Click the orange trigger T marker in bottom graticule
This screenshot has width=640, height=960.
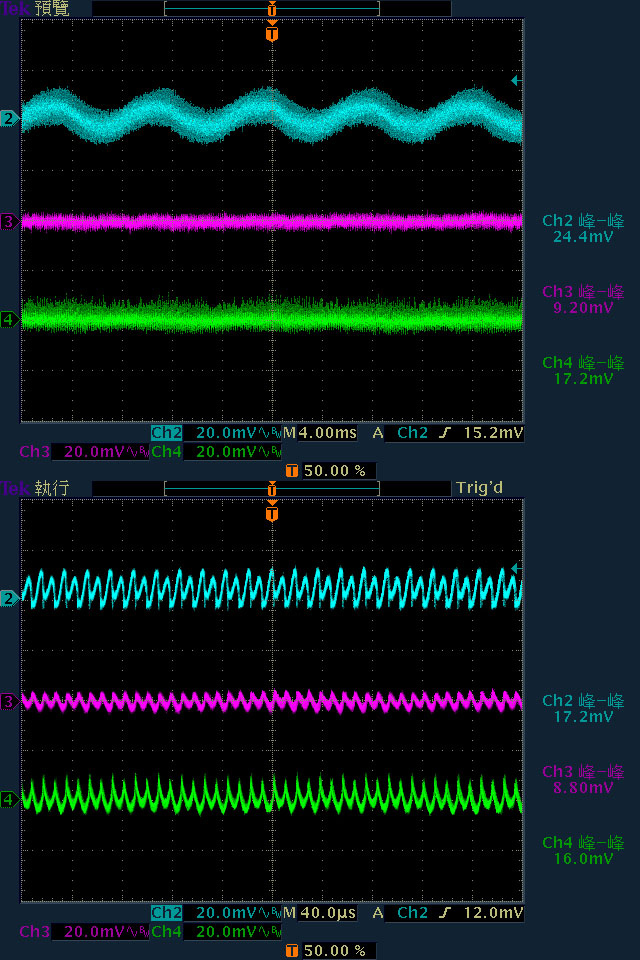(x=272, y=512)
